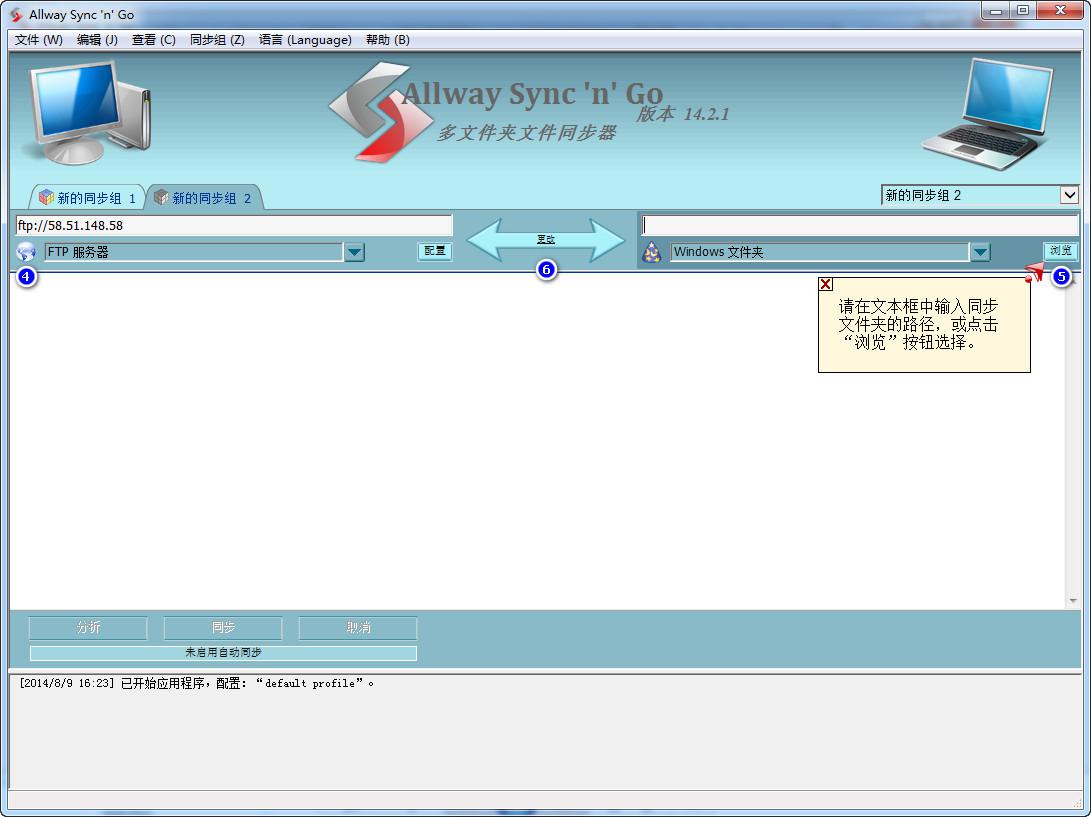Click the Allway Sync title bar app icon

(16, 15)
